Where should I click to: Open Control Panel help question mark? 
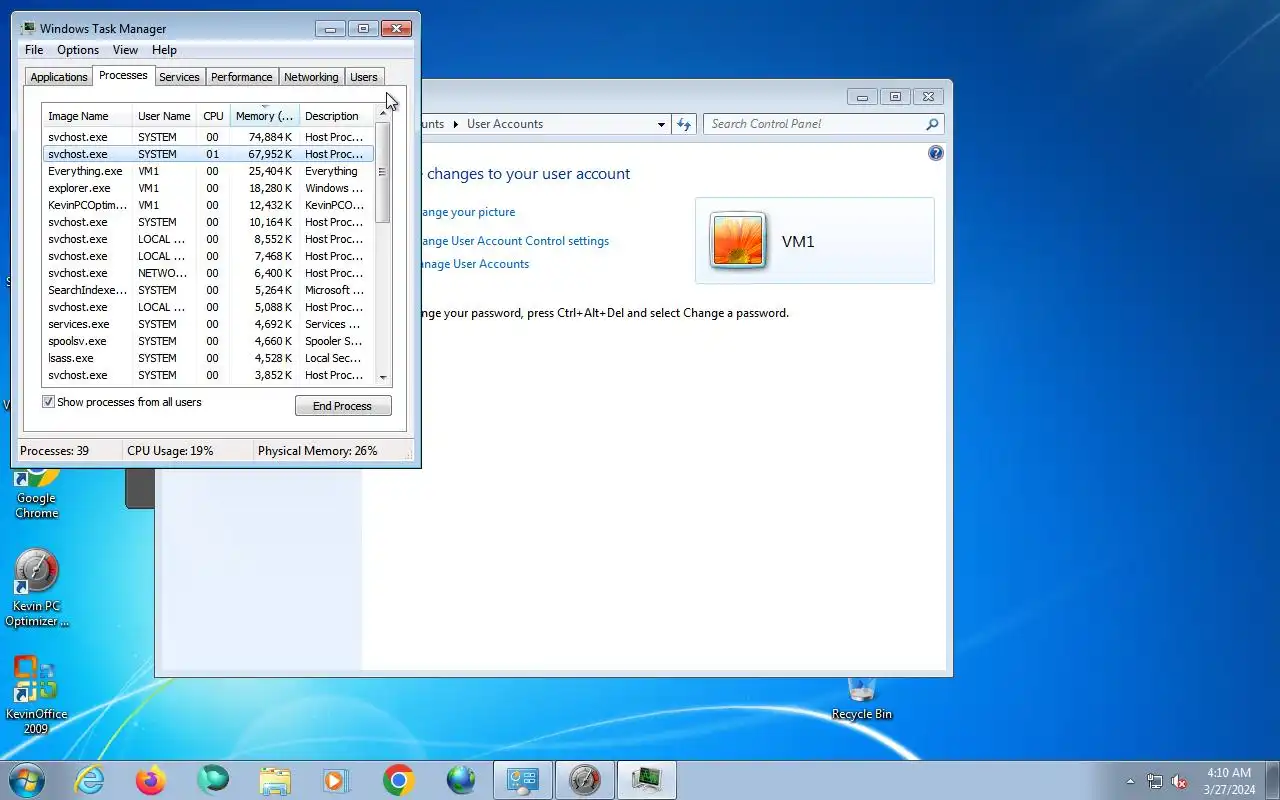[x=935, y=153]
